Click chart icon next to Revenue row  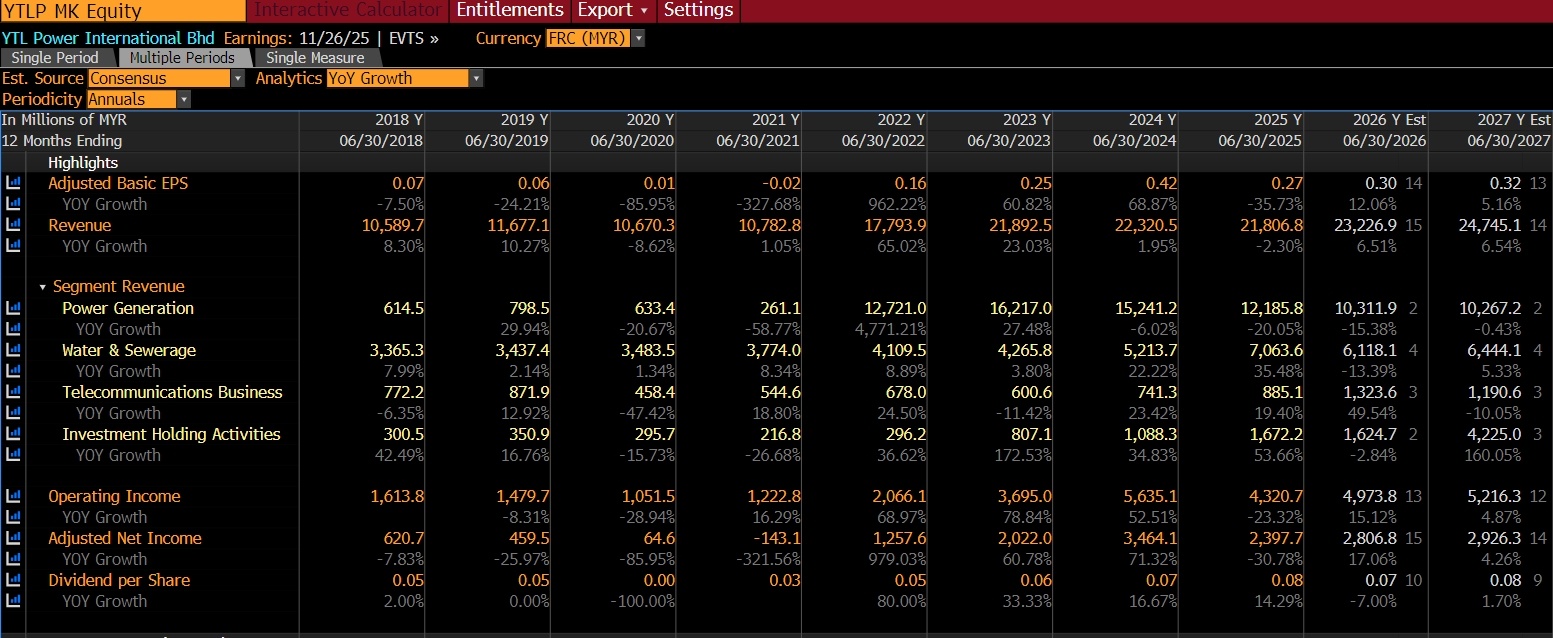pyautogui.click(x=13, y=225)
